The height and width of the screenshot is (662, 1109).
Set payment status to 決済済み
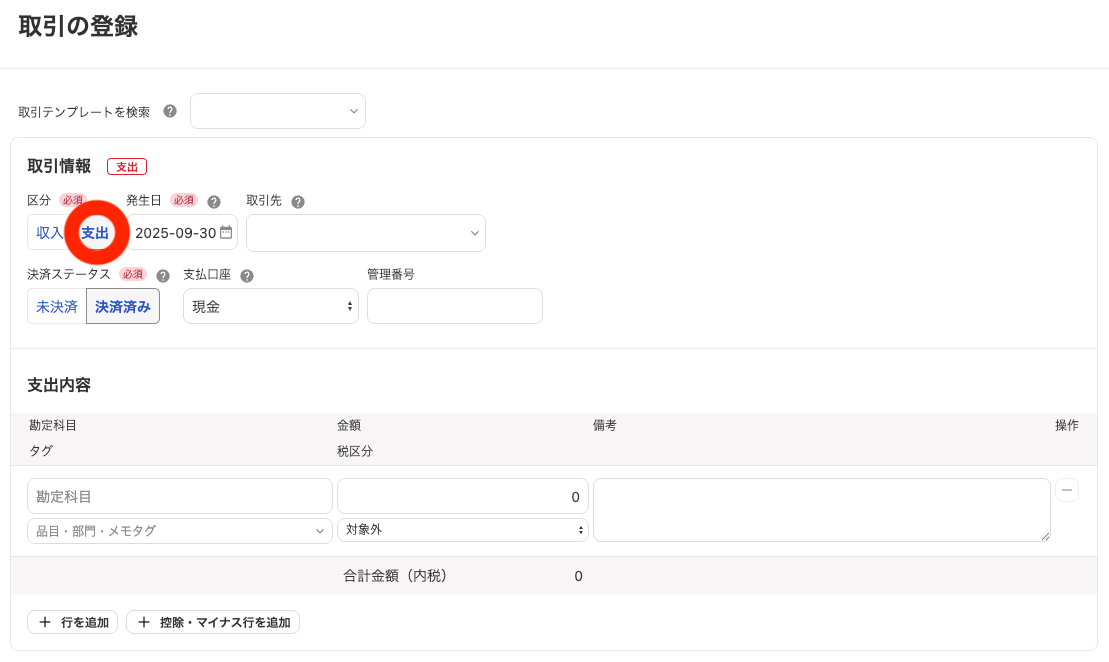click(123, 307)
